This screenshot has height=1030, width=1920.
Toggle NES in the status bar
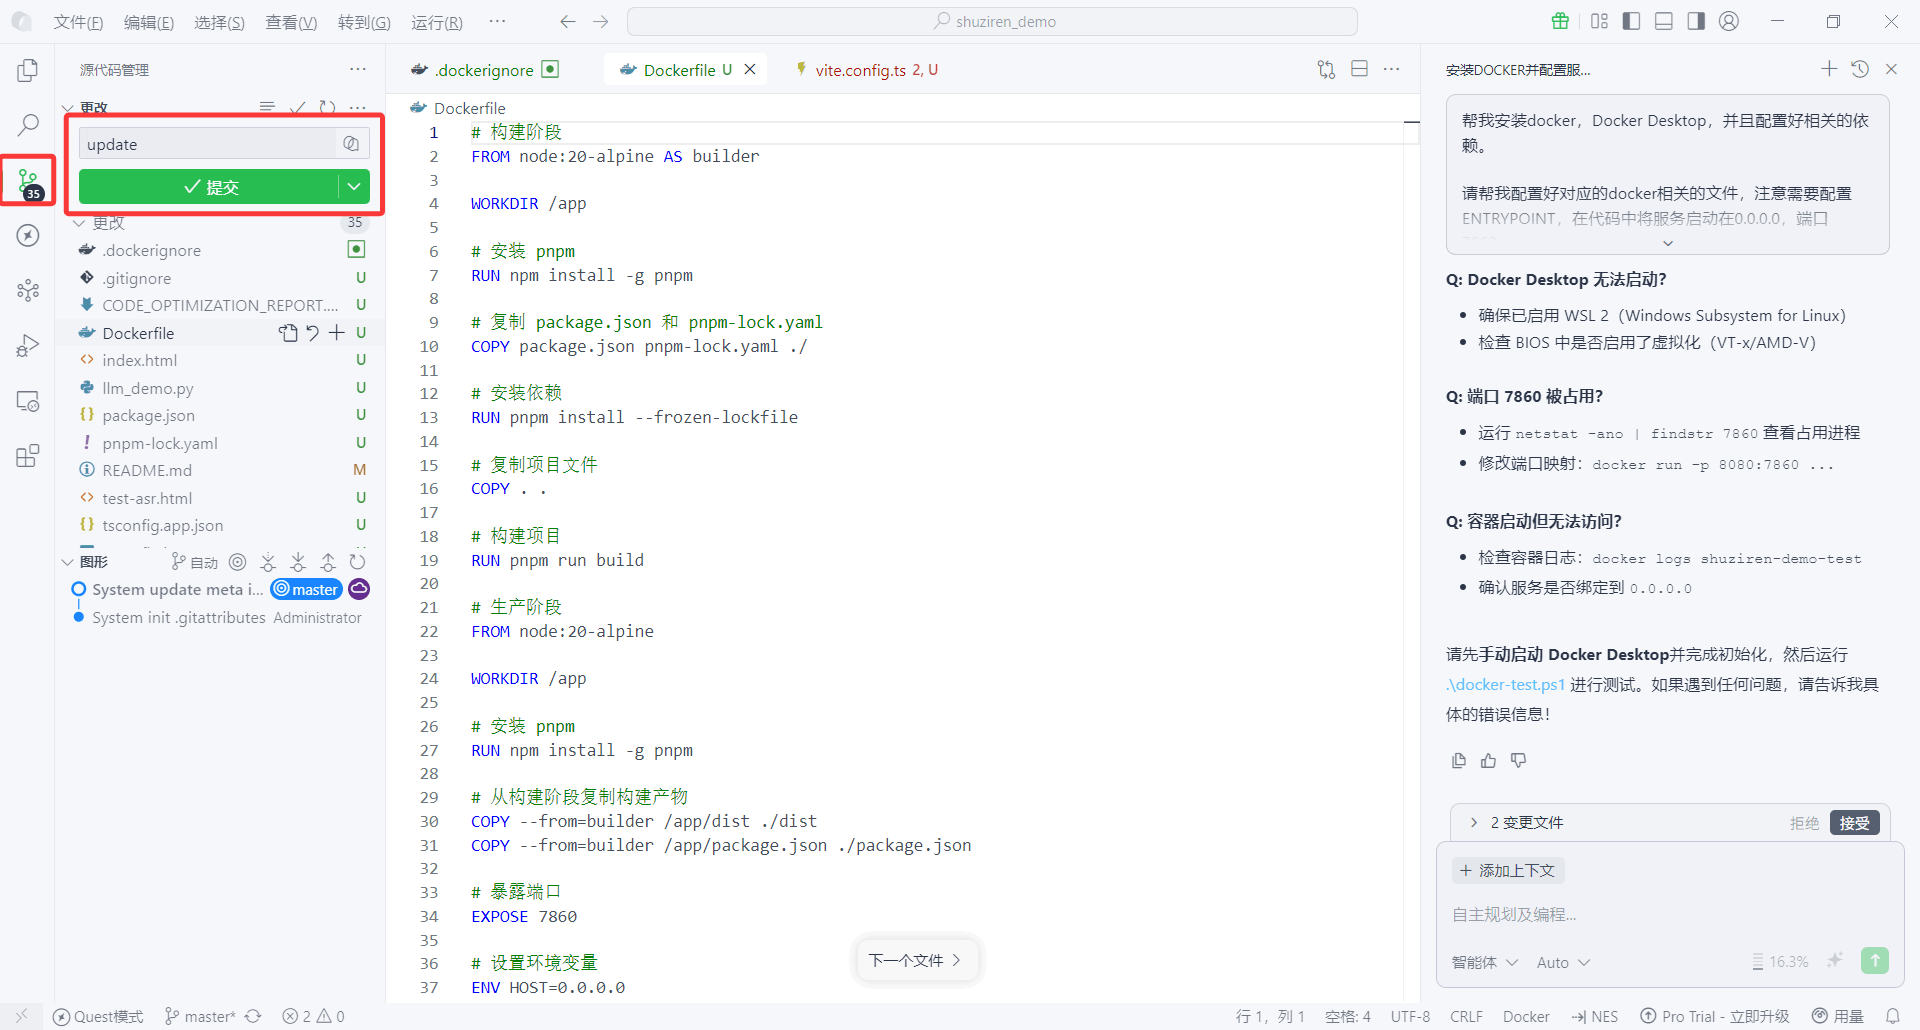tap(1594, 1016)
